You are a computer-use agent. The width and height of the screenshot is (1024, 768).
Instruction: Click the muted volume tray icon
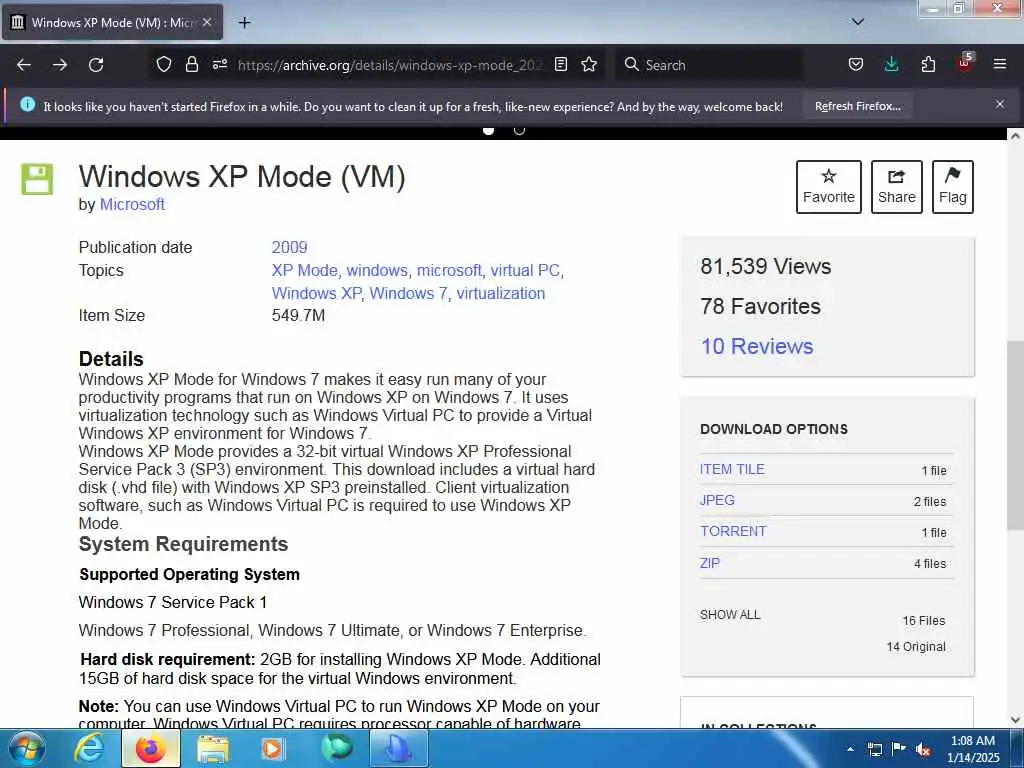tap(923, 750)
